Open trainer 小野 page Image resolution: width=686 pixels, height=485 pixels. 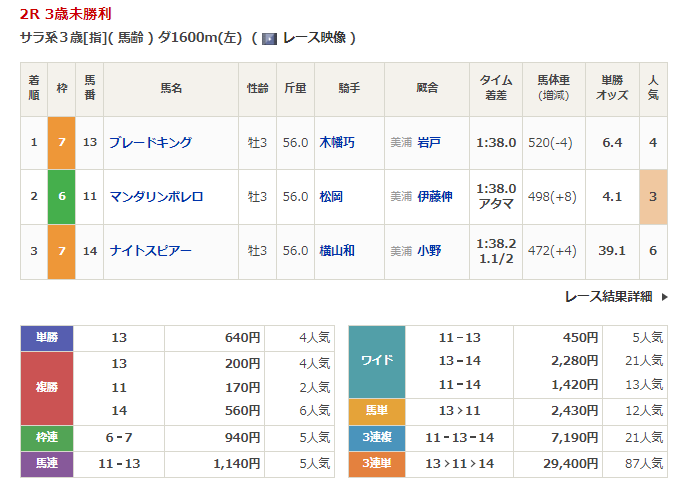pos(429,251)
